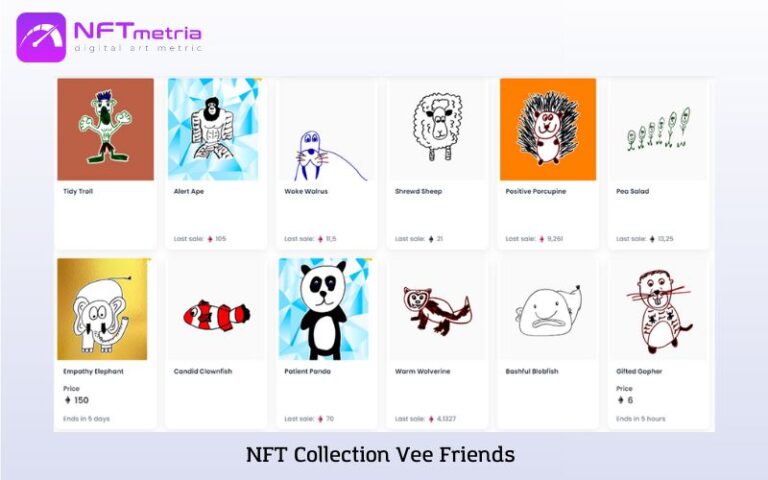
Task: View the Shrewd Sheep NFT artwork
Action: pos(437,129)
